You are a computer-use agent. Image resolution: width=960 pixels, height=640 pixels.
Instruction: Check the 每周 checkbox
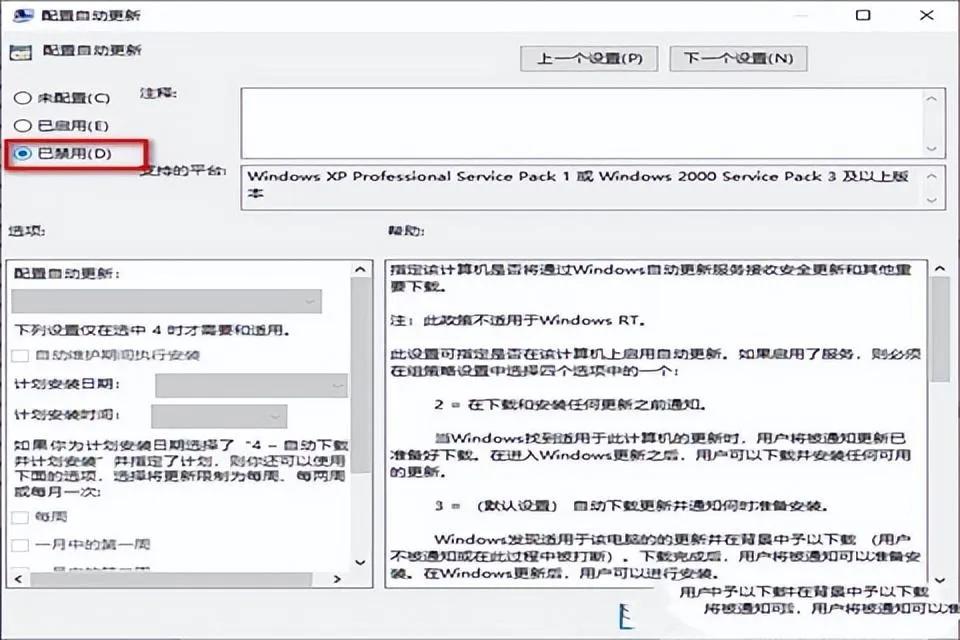tap(20, 518)
